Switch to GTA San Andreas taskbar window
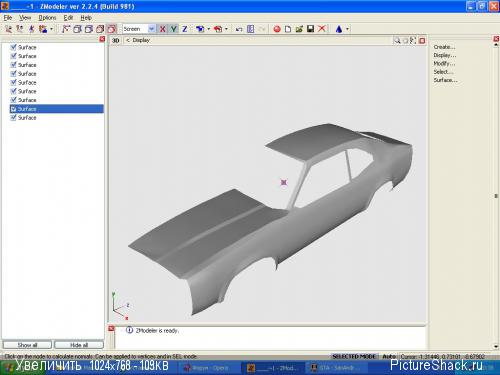 tap(337, 368)
